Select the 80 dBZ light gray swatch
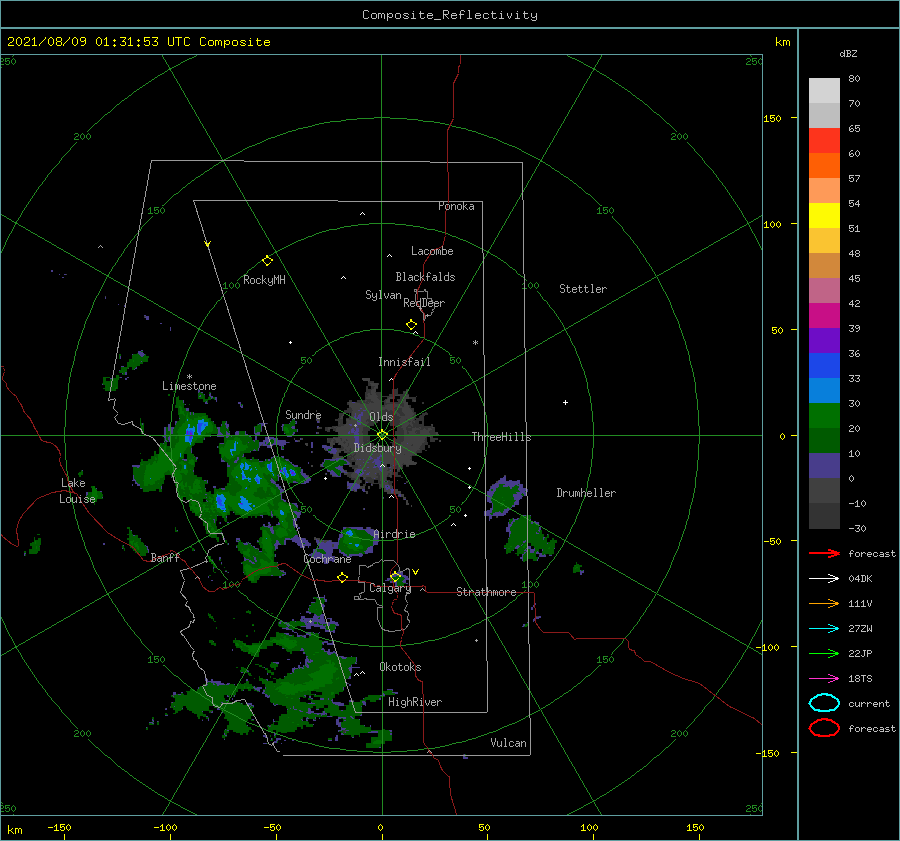The height and width of the screenshot is (841, 900). click(x=824, y=90)
